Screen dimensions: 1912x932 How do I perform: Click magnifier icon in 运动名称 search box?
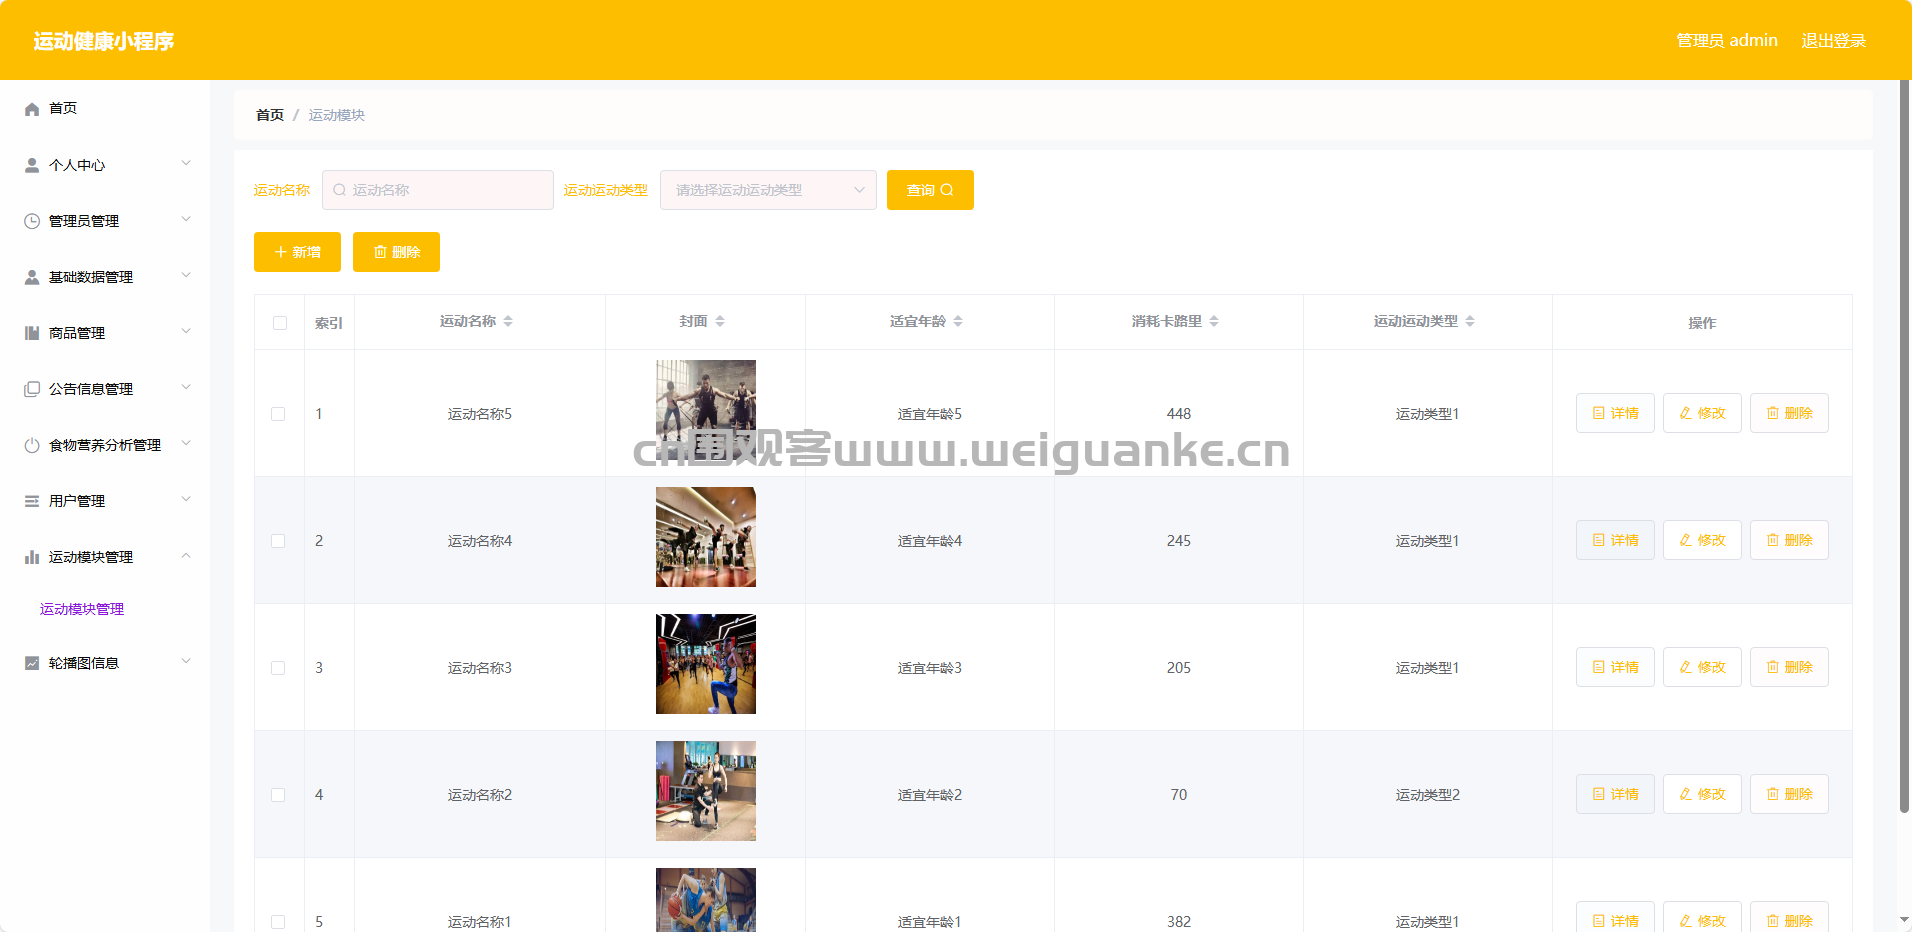(x=340, y=190)
